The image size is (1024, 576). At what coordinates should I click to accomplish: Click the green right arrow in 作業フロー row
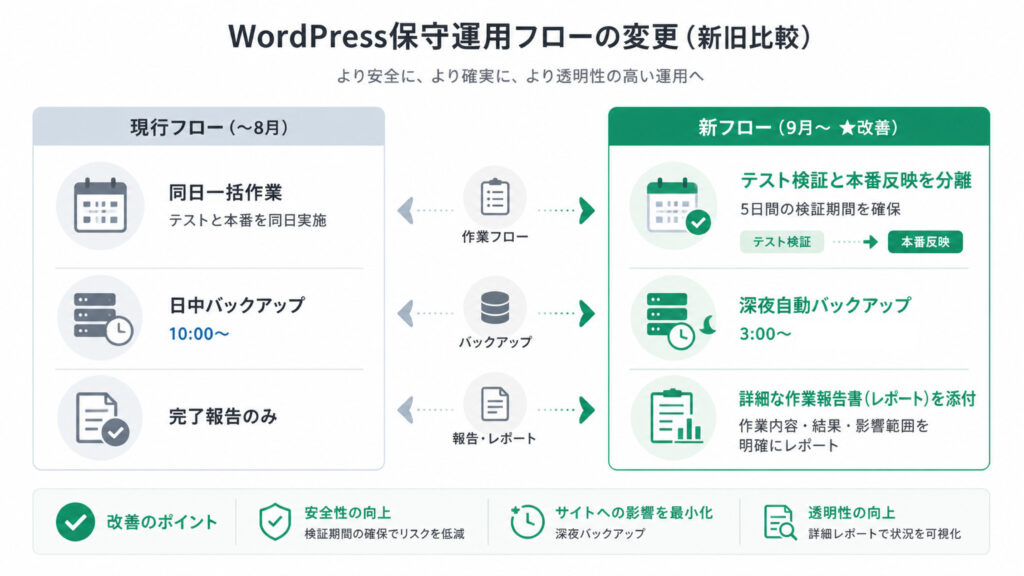(586, 210)
